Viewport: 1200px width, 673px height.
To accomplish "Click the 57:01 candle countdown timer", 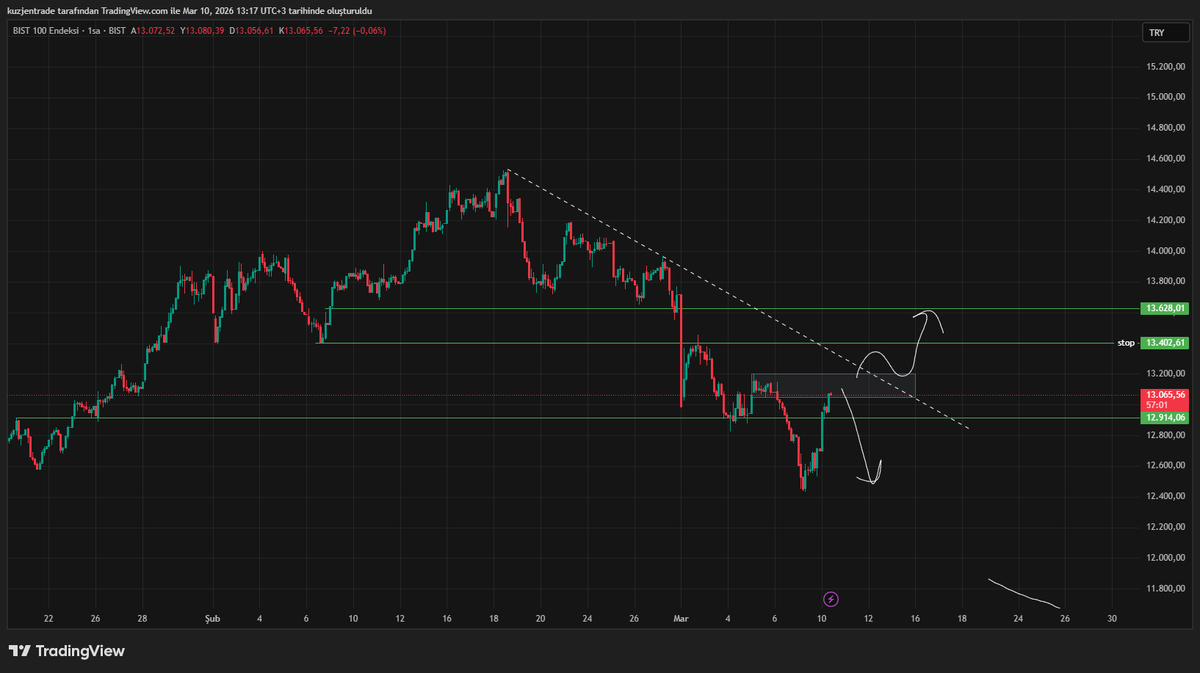I will tap(1155, 405).
